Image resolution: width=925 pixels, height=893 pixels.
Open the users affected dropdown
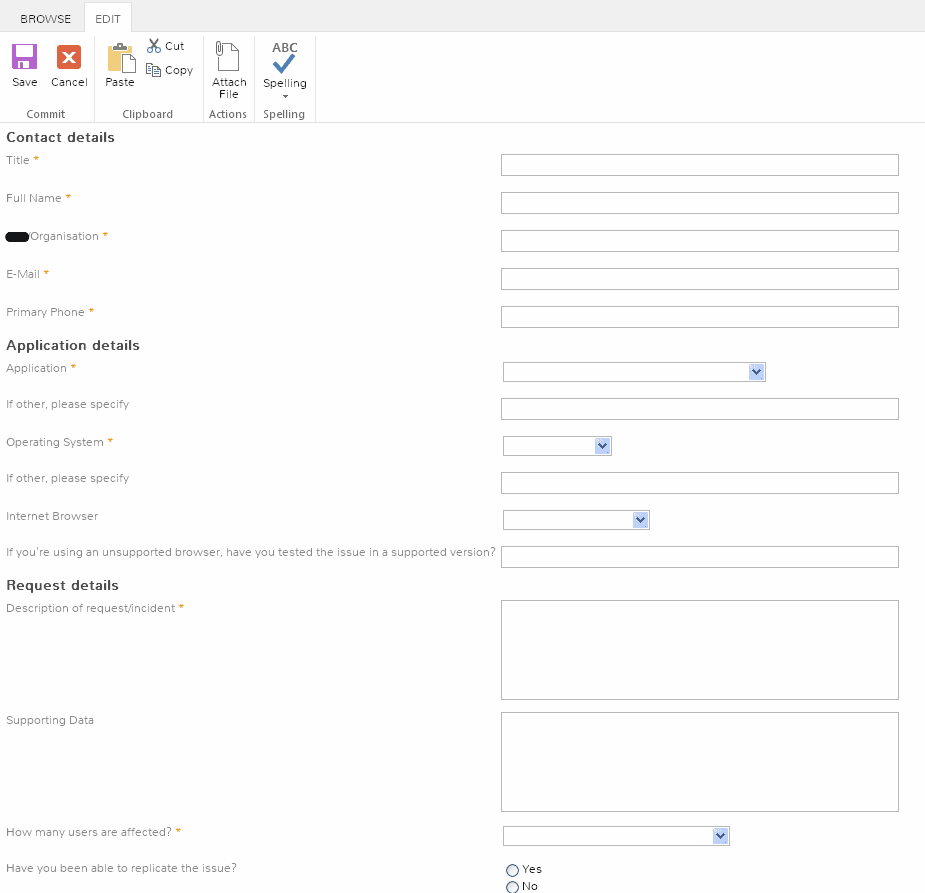[x=720, y=835]
